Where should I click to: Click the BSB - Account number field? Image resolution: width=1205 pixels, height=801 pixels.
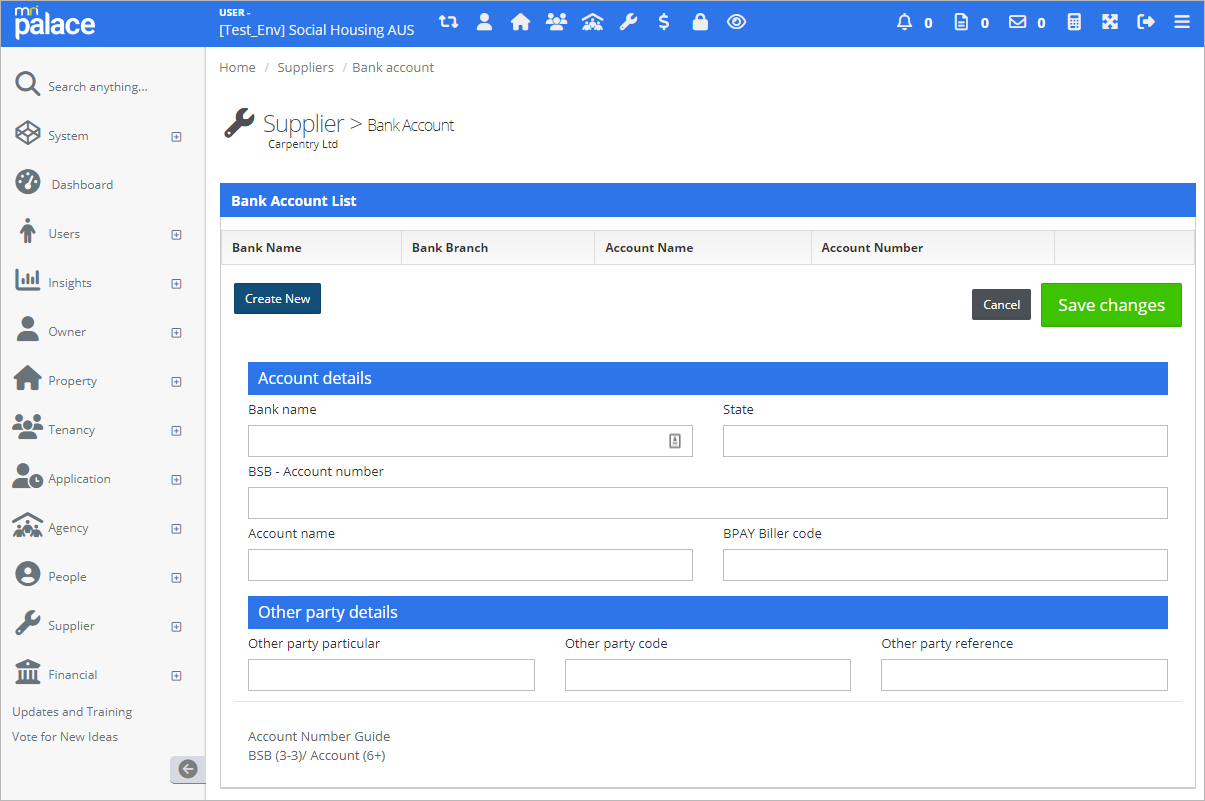tap(708, 503)
